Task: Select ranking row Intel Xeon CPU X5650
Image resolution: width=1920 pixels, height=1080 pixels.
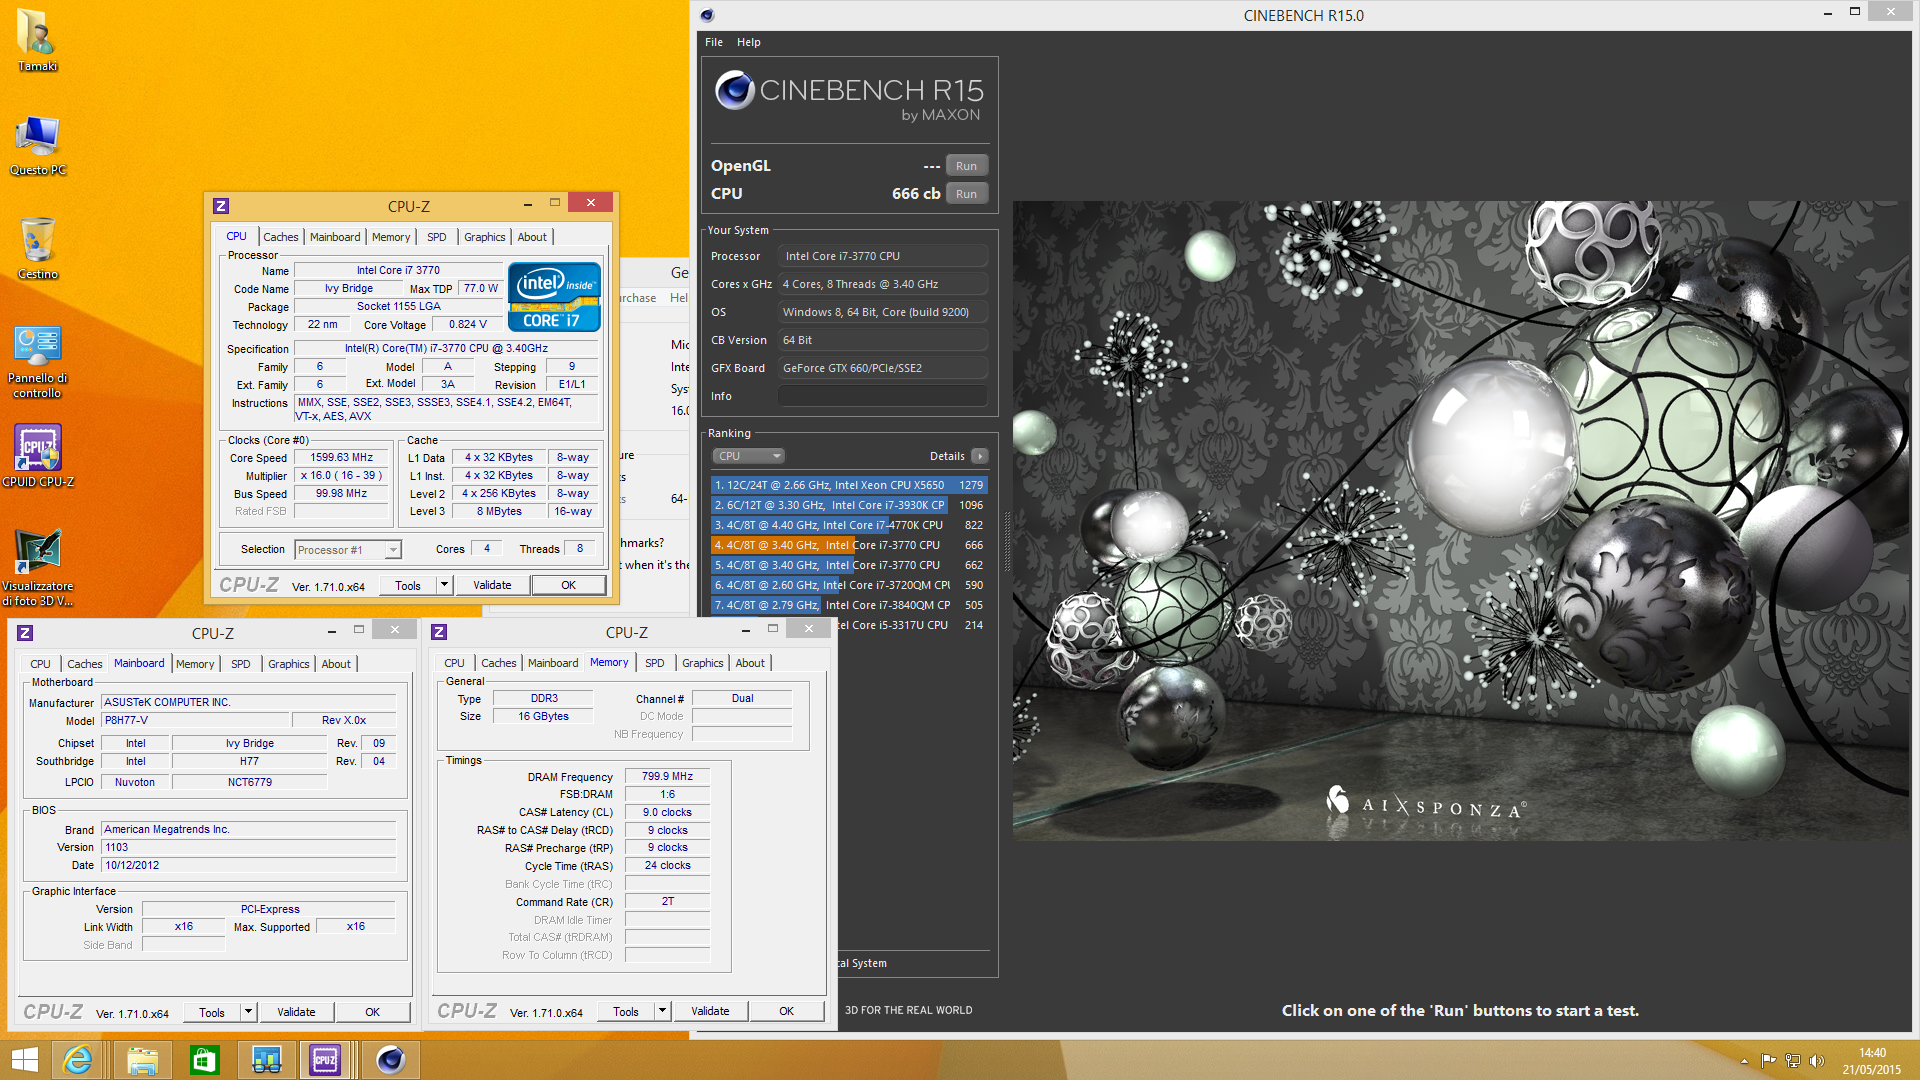Action: coord(849,485)
